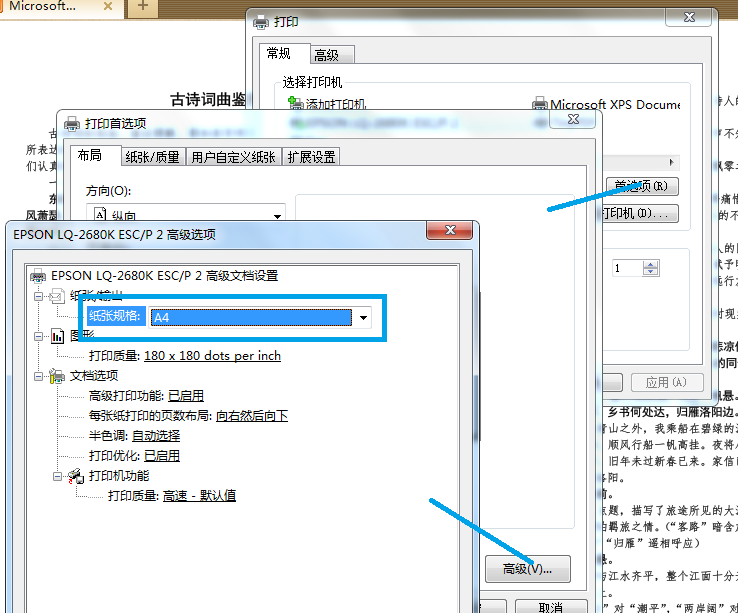Click the 图形 chart icon in tree
The image size is (738, 613).
tap(56, 336)
